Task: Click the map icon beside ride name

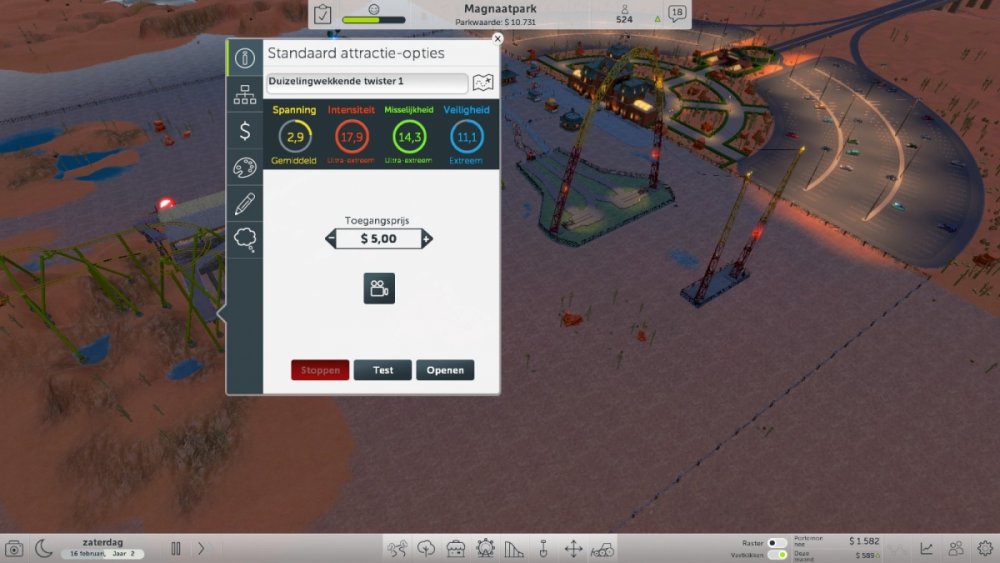Action: [484, 83]
